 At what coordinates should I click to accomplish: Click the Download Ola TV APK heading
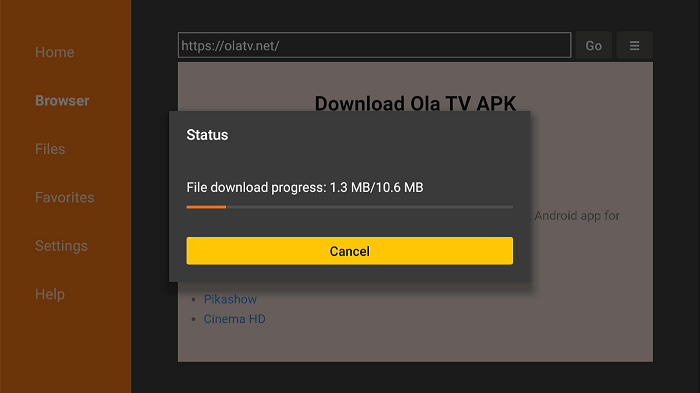point(415,104)
